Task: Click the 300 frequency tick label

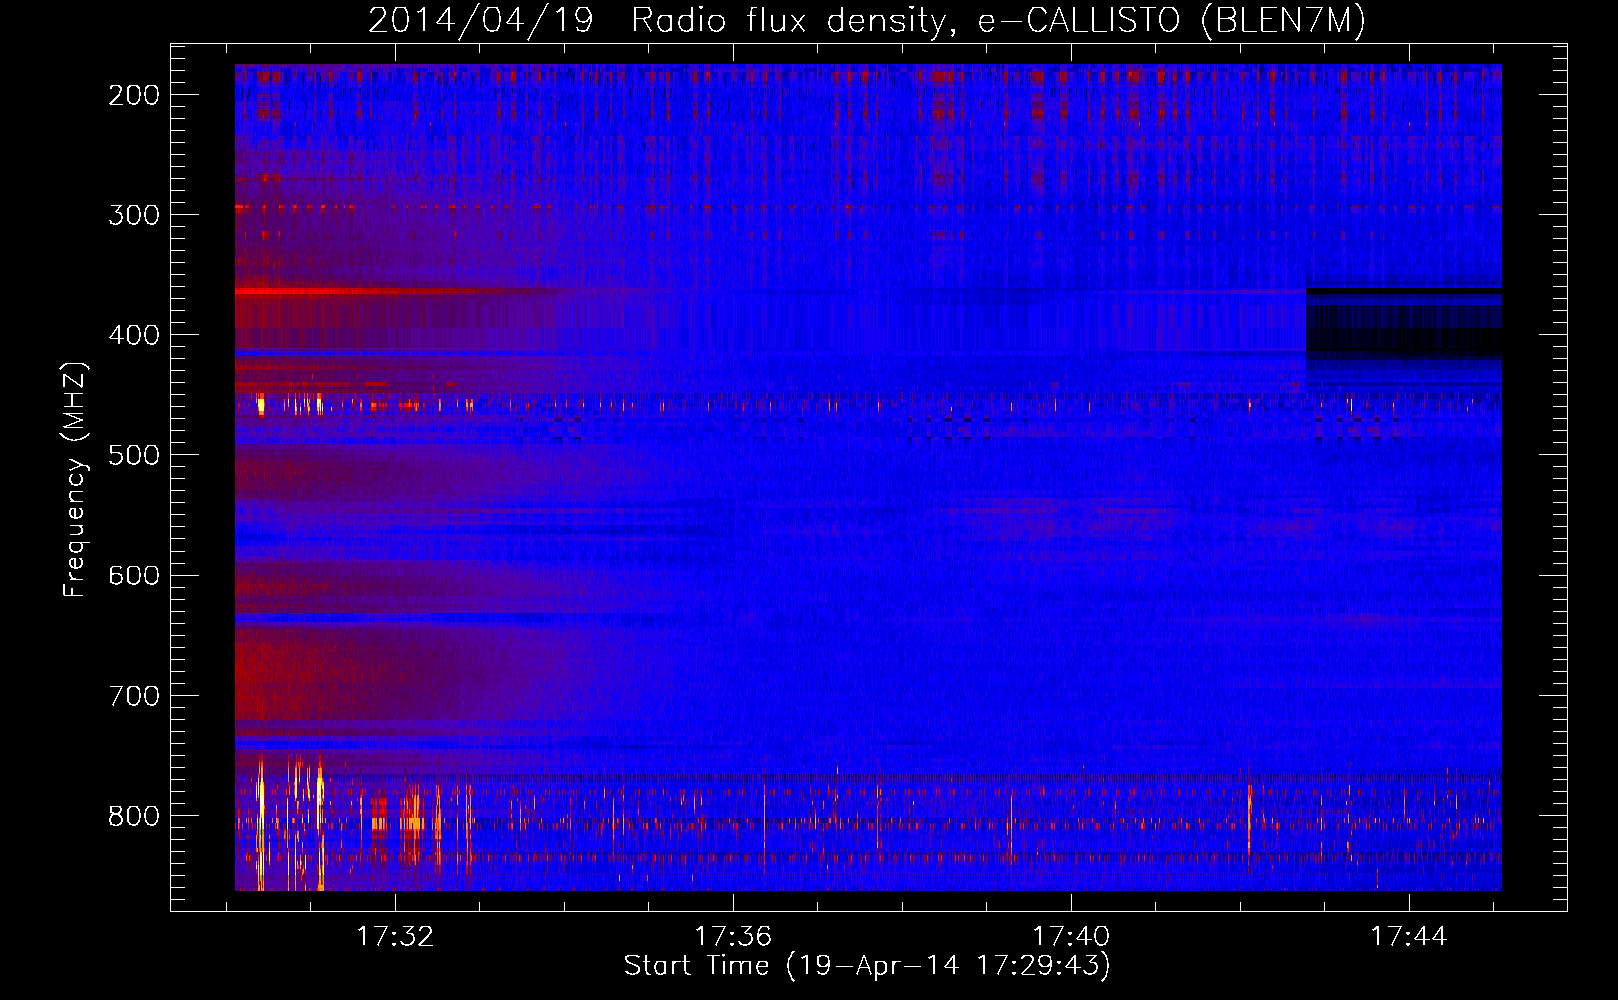Action: click(x=134, y=215)
